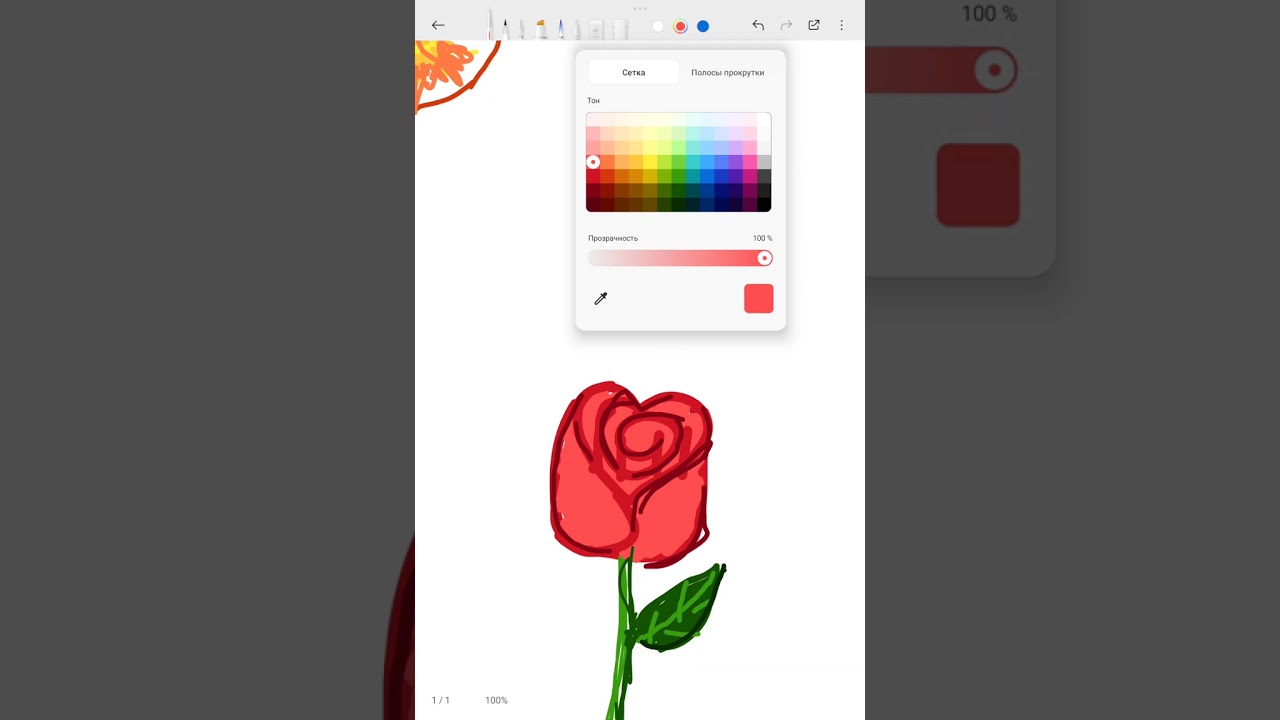Select the ruler tool
1280x720 pixels.
coord(620,30)
